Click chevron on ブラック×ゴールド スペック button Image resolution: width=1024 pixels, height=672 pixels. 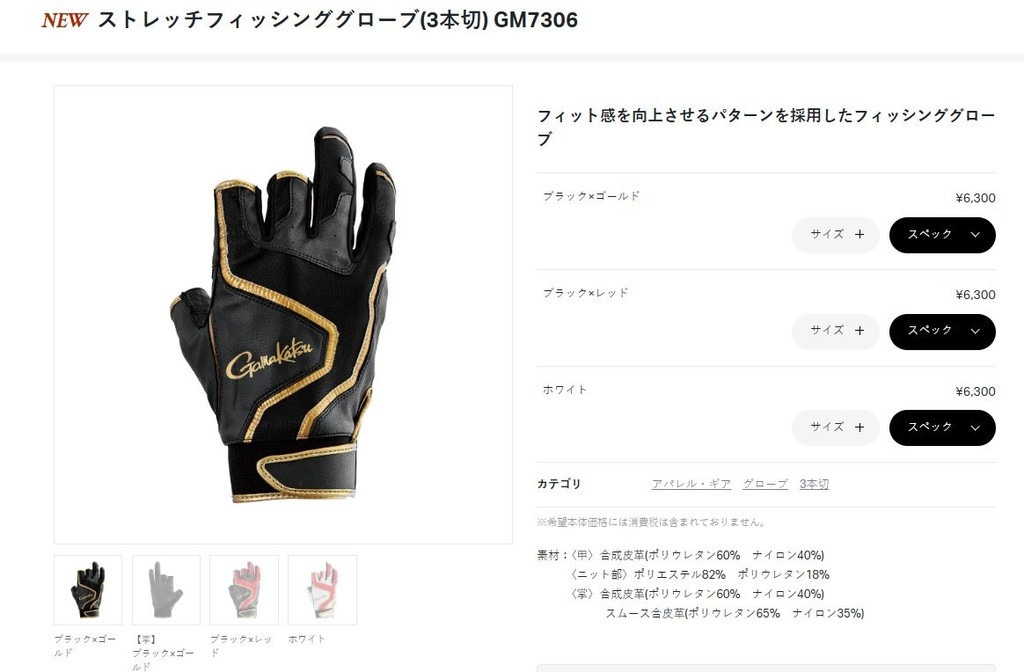coord(975,235)
